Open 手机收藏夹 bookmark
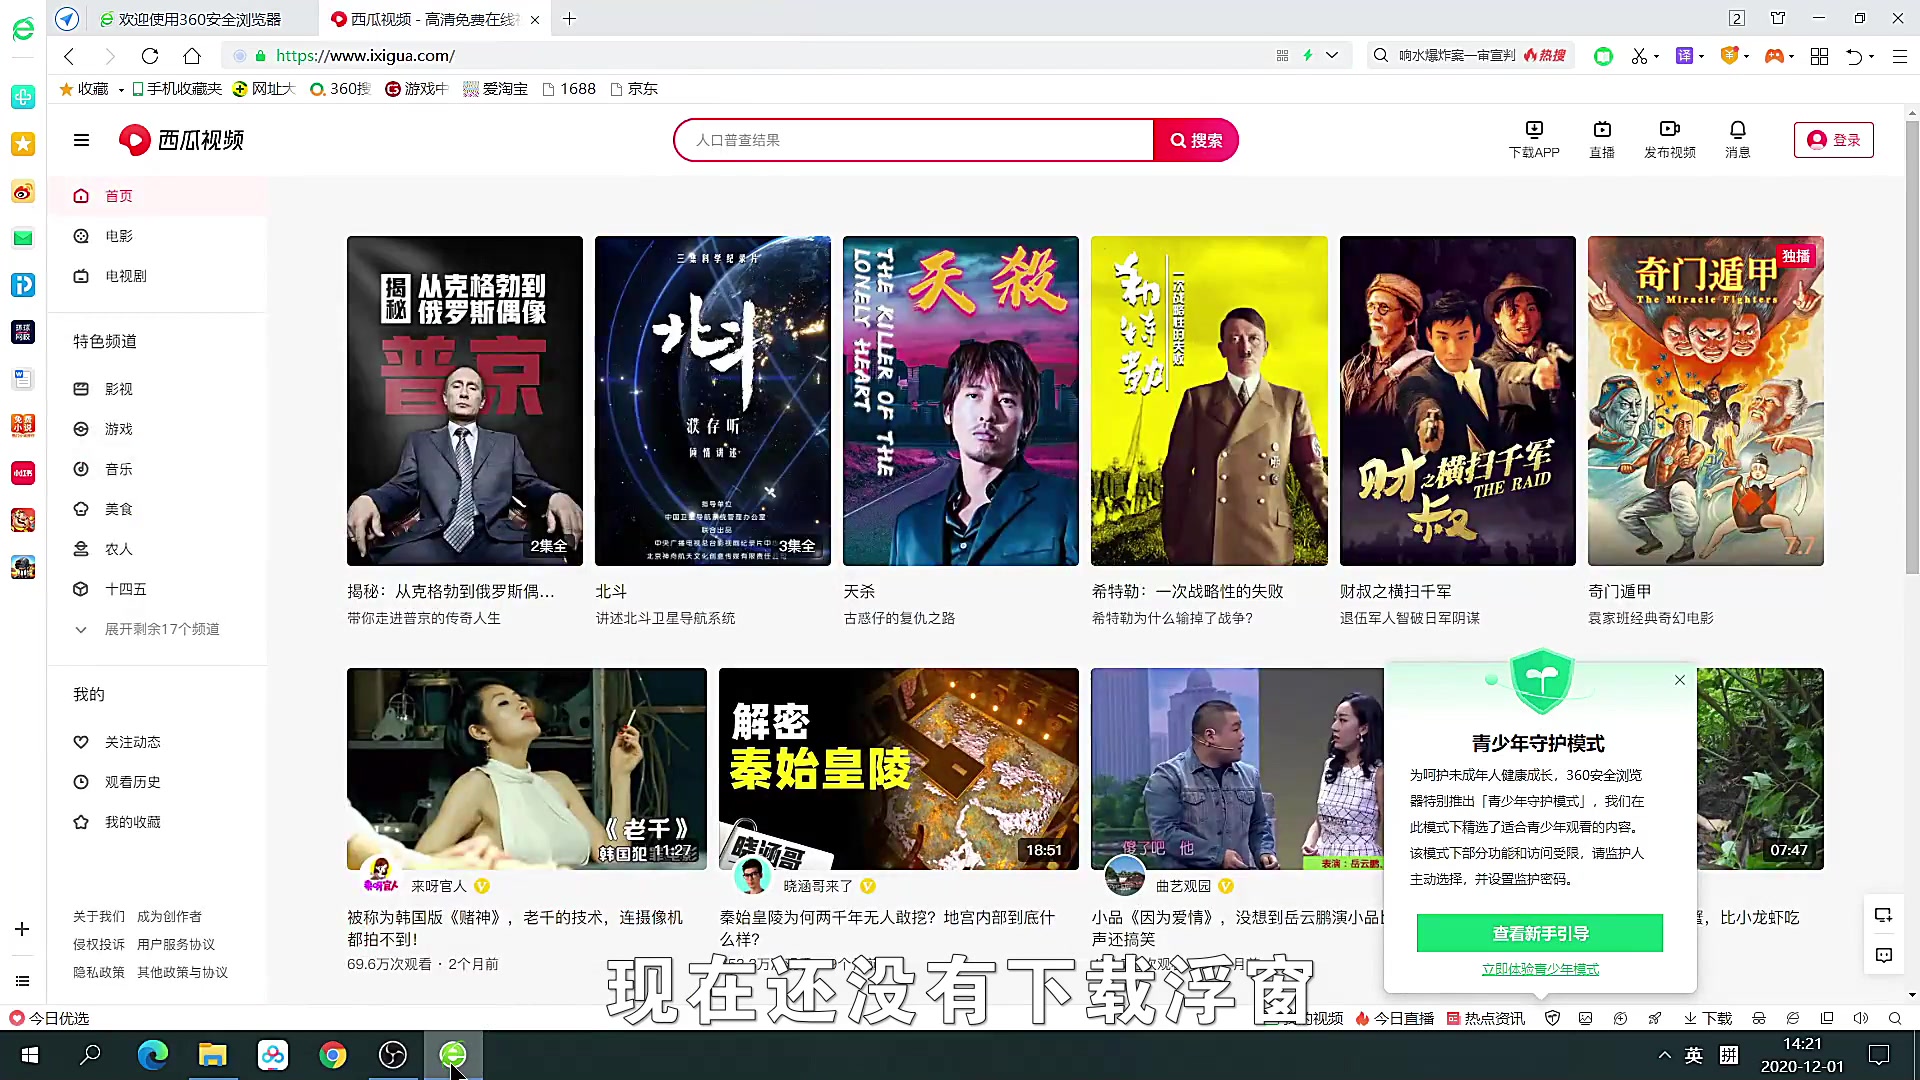Image resolution: width=1920 pixels, height=1080 pixels. pos(177,89)
